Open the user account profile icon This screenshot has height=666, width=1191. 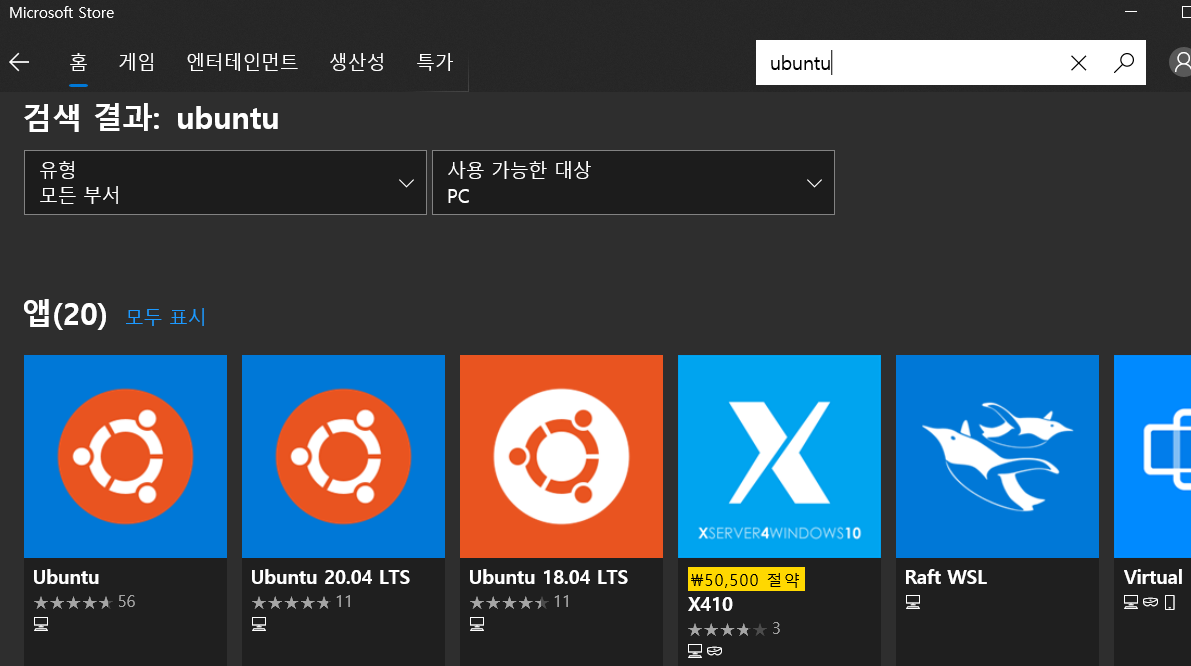[1180, 62]
